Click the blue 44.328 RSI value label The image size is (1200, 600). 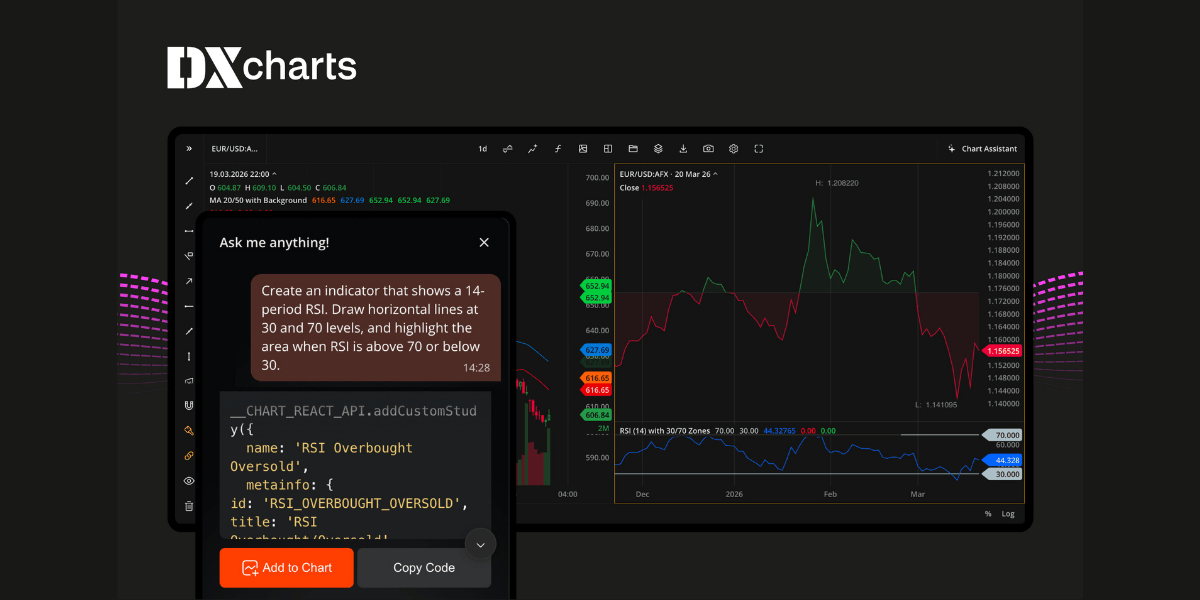[1003, 460]
